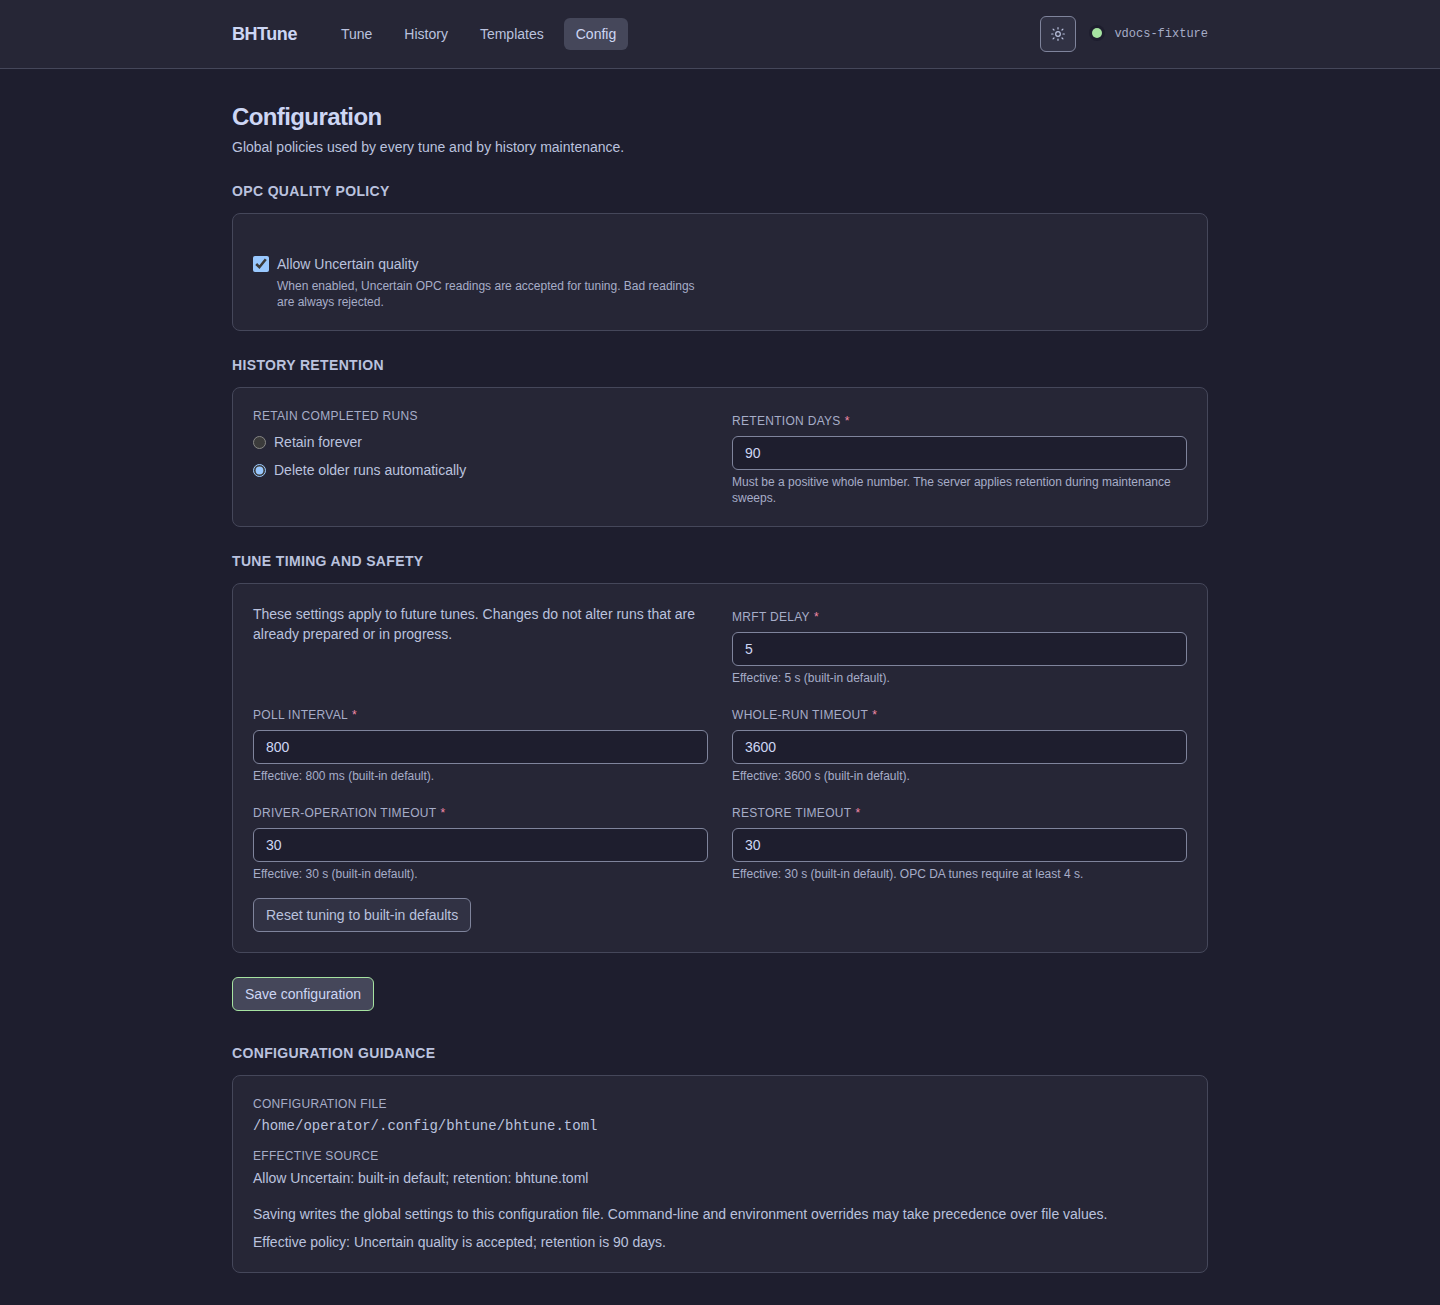Click Save configuration button

tap(303, 994)
